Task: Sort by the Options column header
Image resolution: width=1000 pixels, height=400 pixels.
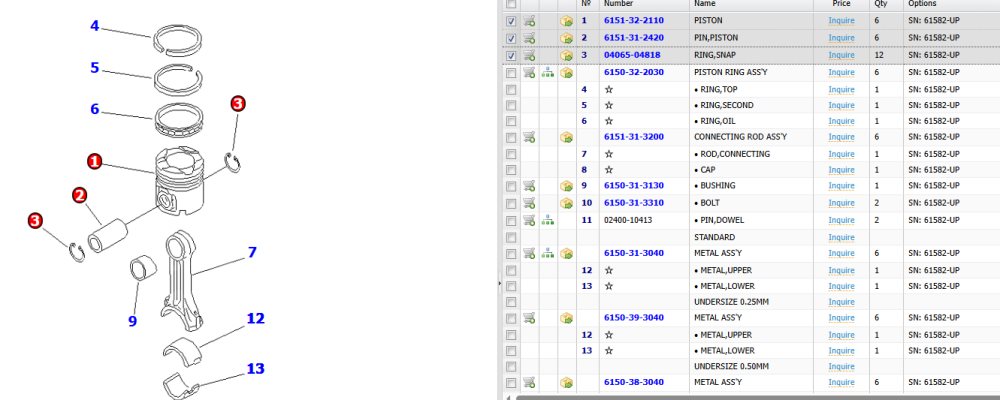Action: point(922,4)
